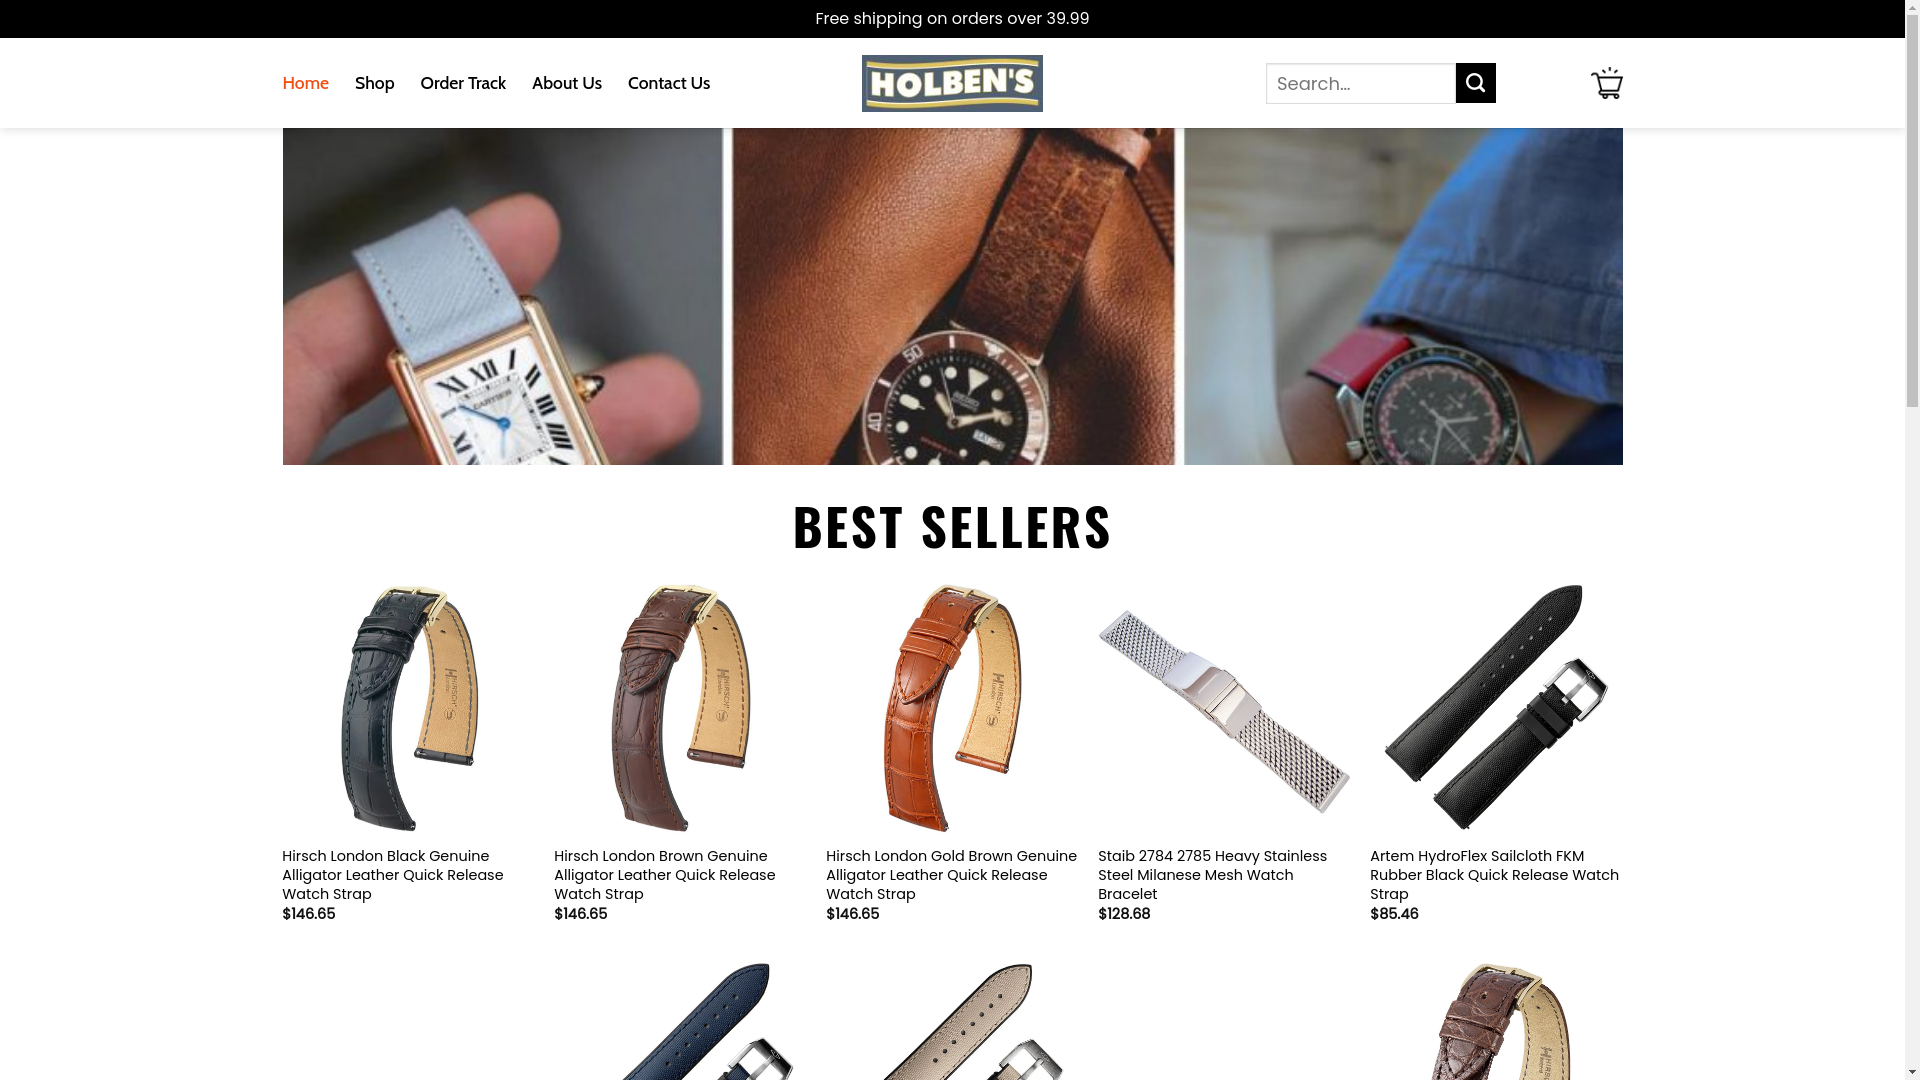This screenshot has width=1920, height=1080.
Task: Click the watch strap hero banner
Action: (x=952, y=296)
